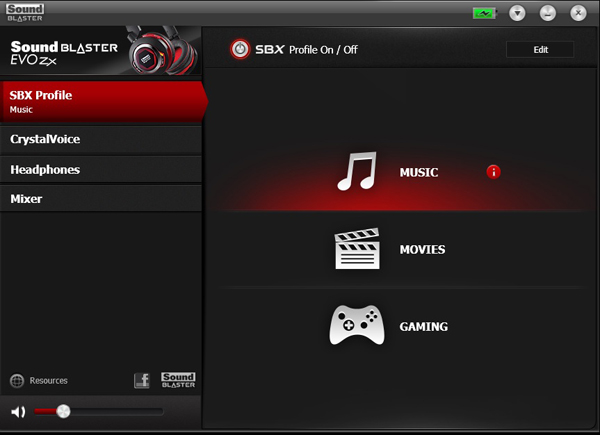
Task: Open the Resources globe icon
Action: 17,381
